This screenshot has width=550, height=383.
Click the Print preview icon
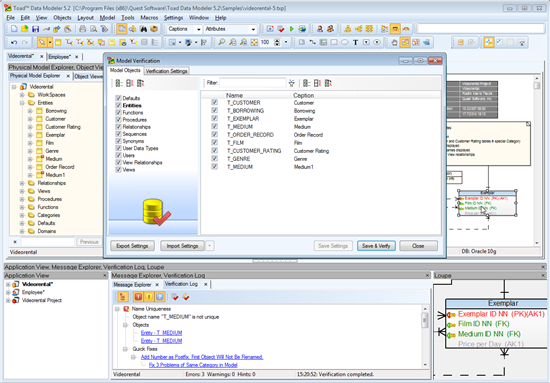click(93, 29)
